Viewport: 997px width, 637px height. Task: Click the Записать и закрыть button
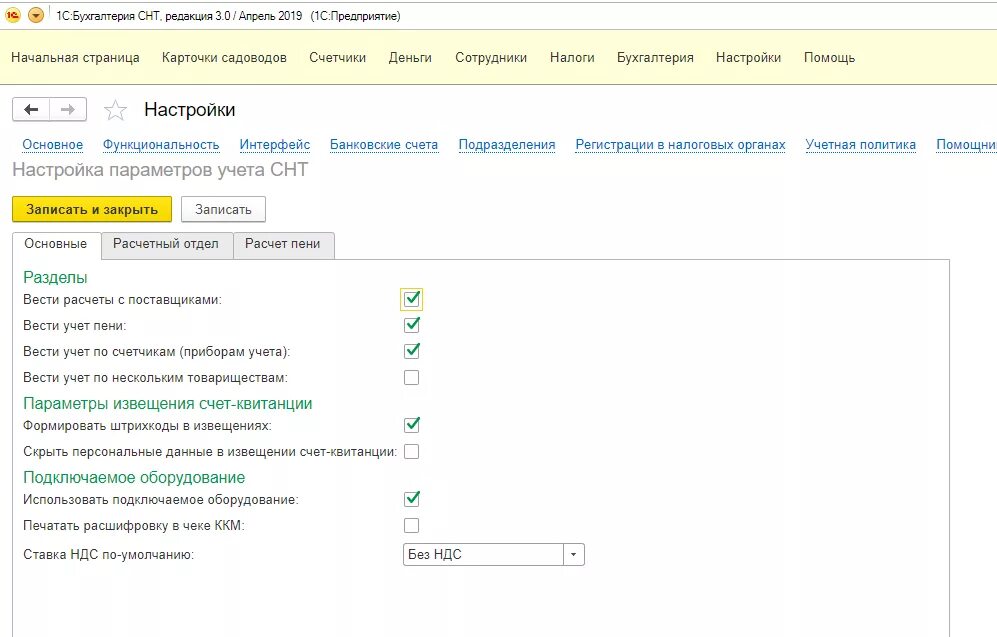point(92,209)
